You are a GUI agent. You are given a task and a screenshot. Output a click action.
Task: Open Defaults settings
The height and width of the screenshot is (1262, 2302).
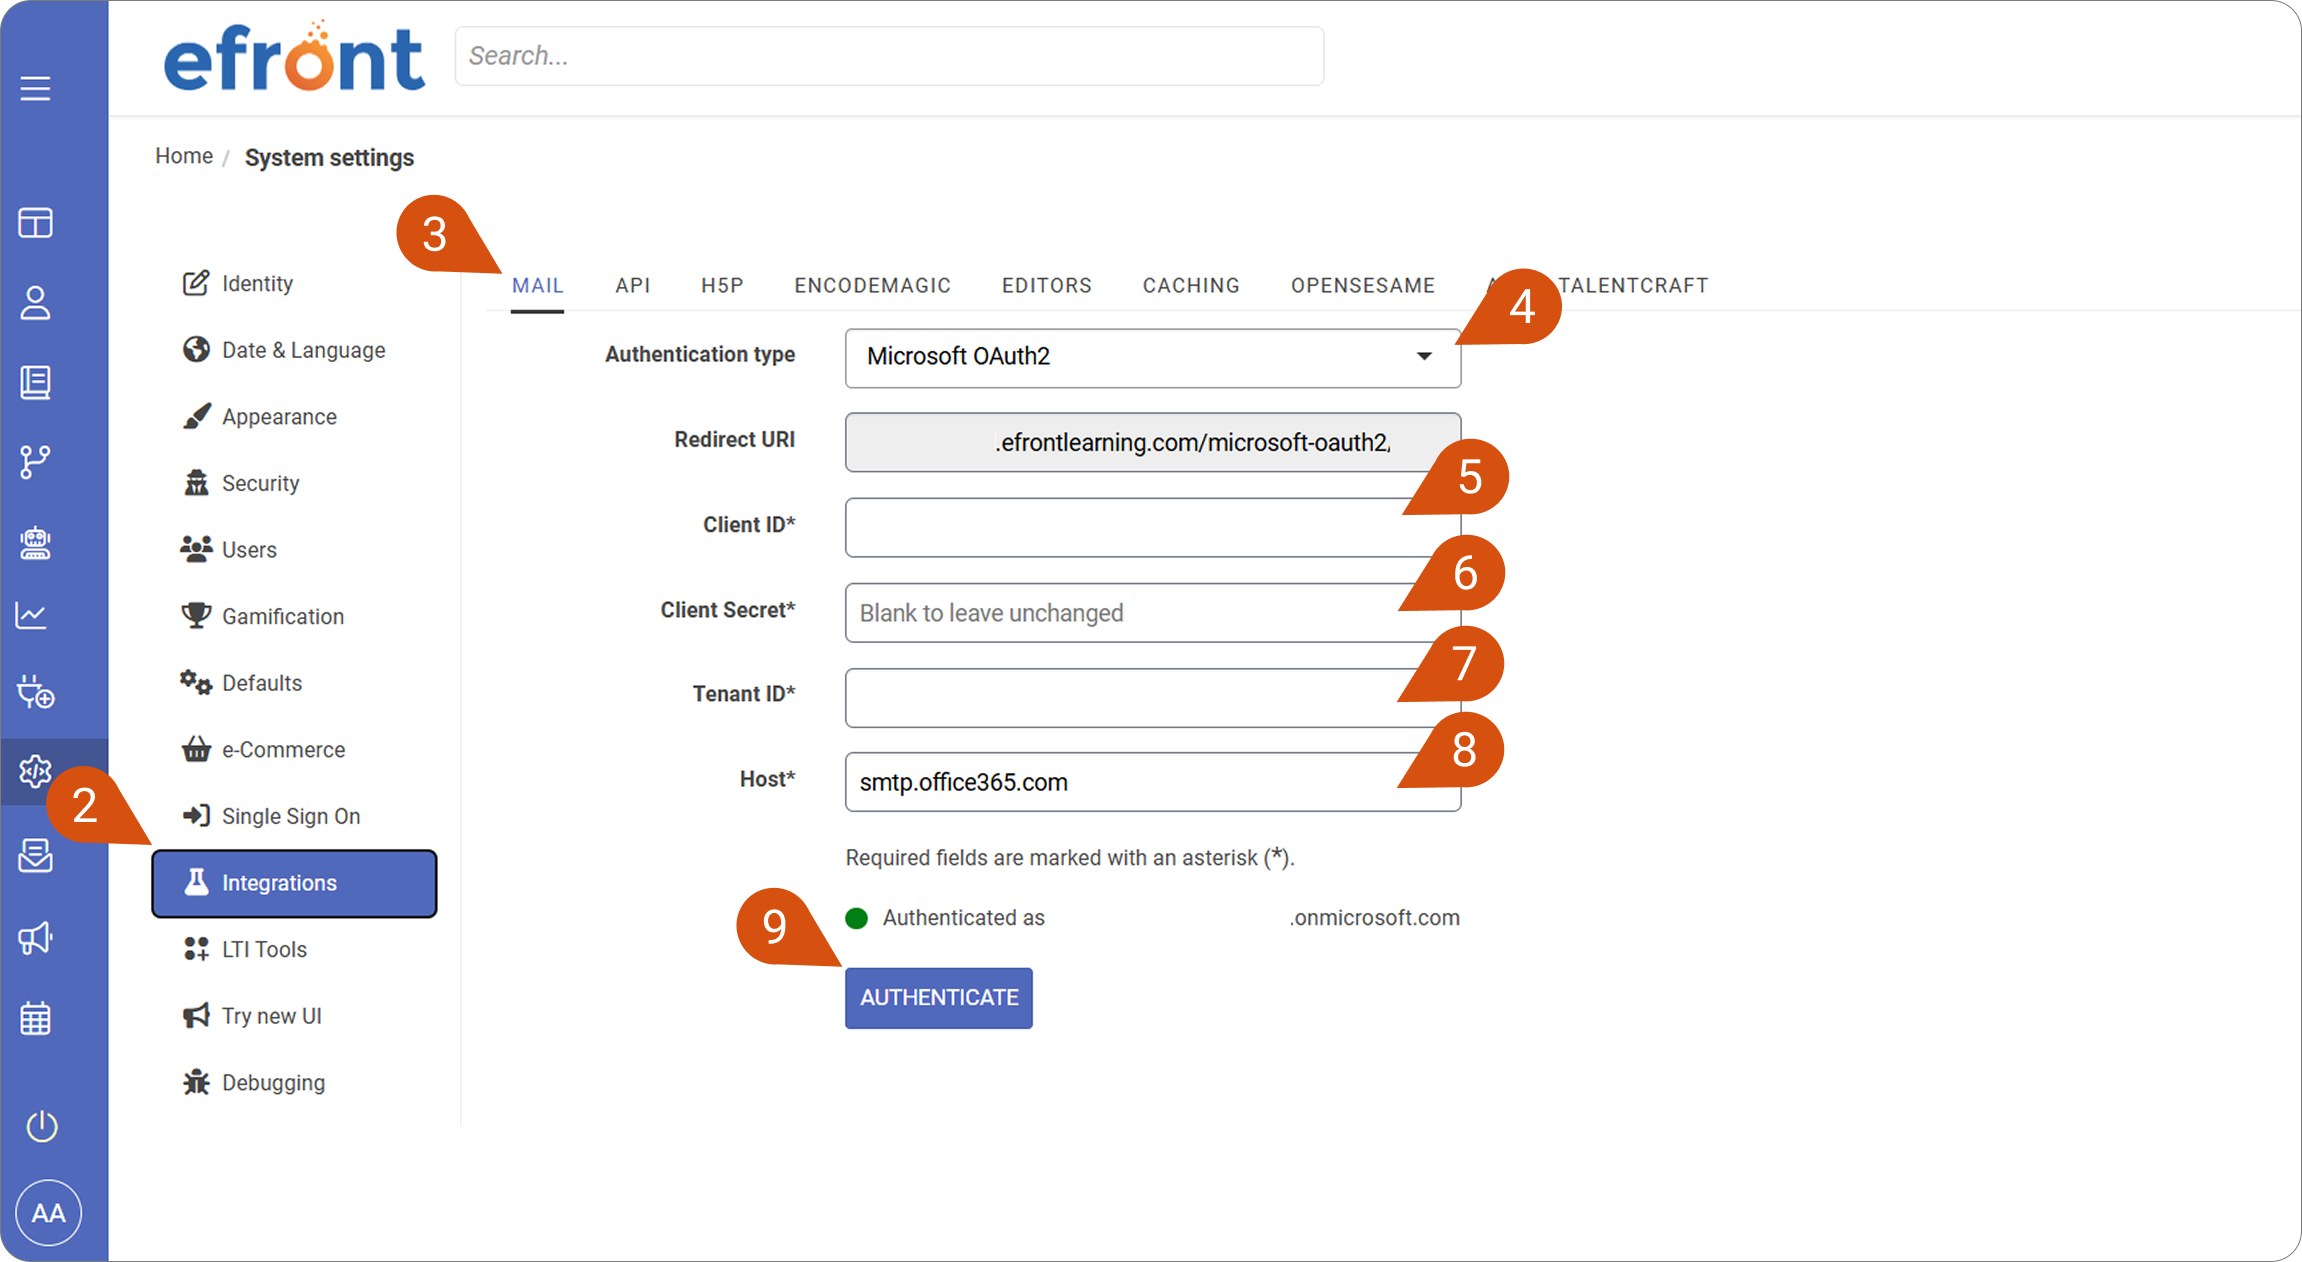point(242,683)
